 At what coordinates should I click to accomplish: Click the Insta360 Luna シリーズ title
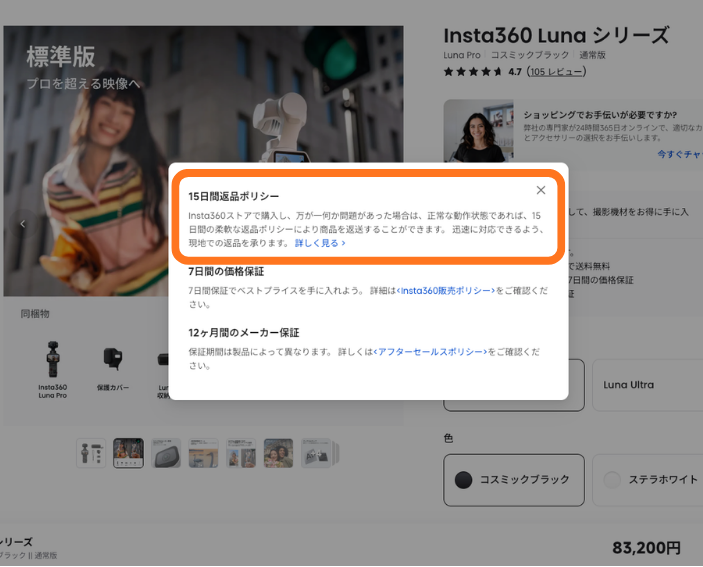pyautogui.click(x=556, y=36)
